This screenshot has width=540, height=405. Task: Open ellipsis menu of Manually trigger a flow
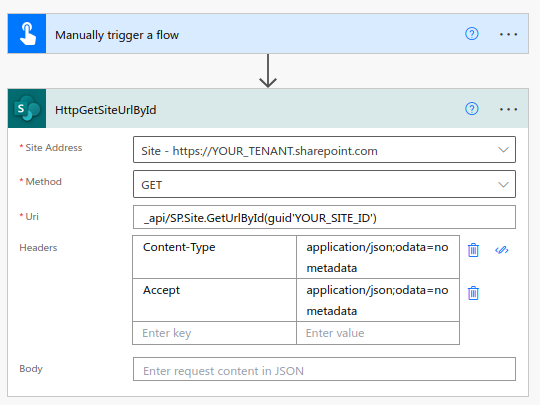(x=508, y=34)
